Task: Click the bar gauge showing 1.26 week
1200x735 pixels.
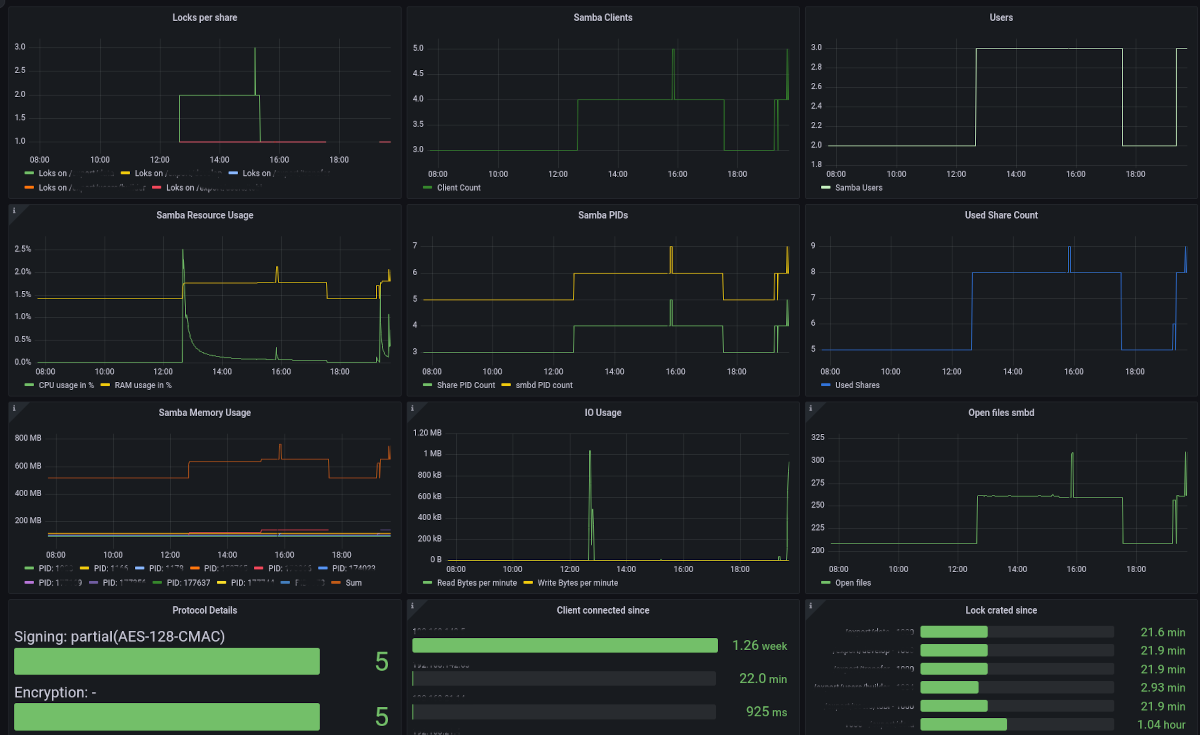Action: click(x=565, y=645)
